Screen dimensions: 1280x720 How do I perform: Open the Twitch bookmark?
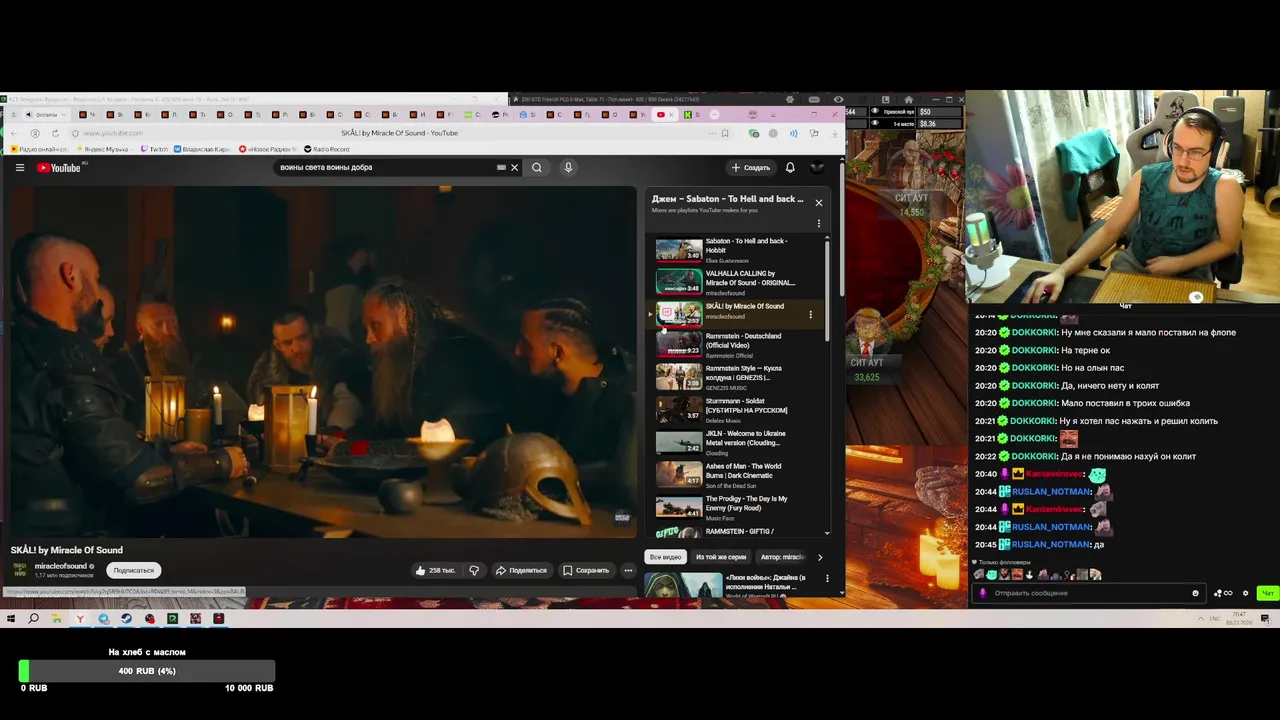[154, 149]
